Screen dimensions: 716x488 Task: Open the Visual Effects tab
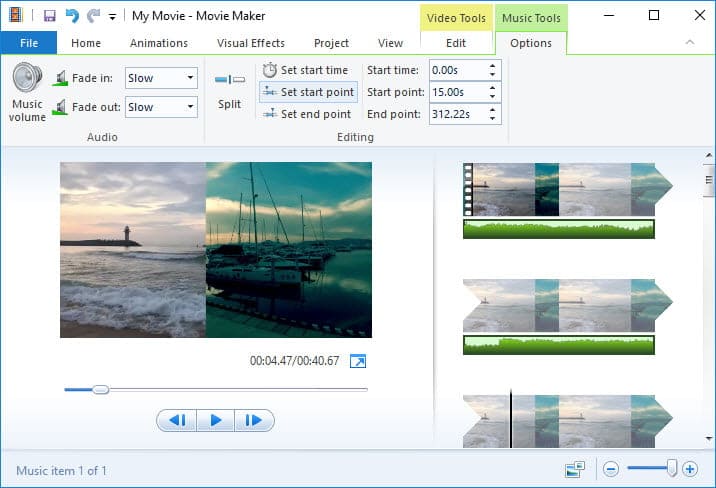(x=251, y=43)
